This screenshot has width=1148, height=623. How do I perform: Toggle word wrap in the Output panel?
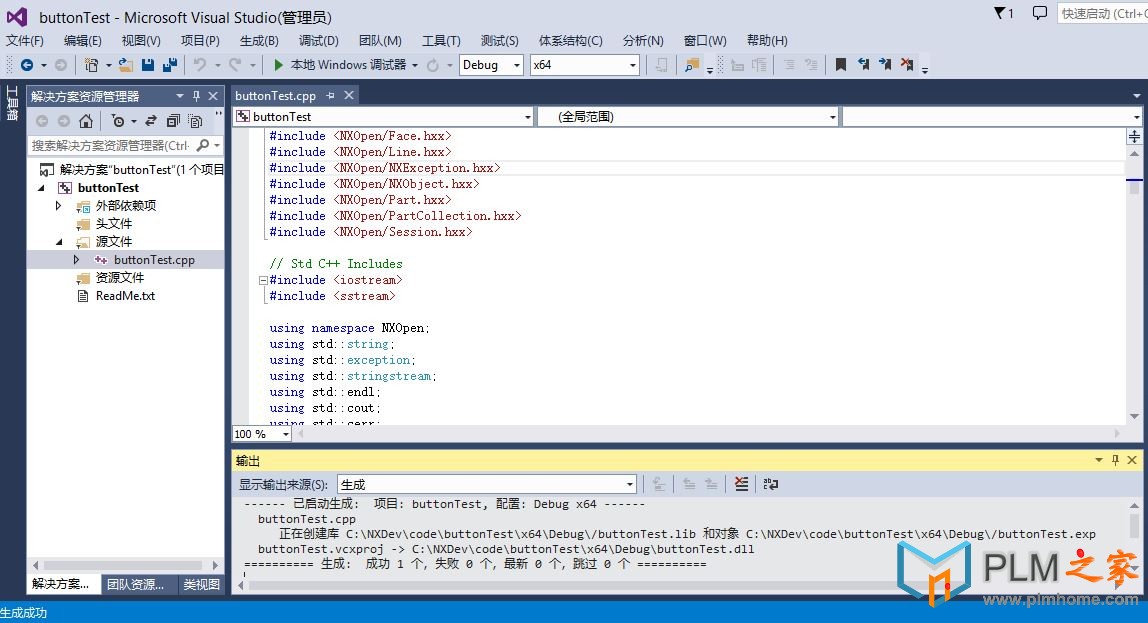click(x=771, y=484)
